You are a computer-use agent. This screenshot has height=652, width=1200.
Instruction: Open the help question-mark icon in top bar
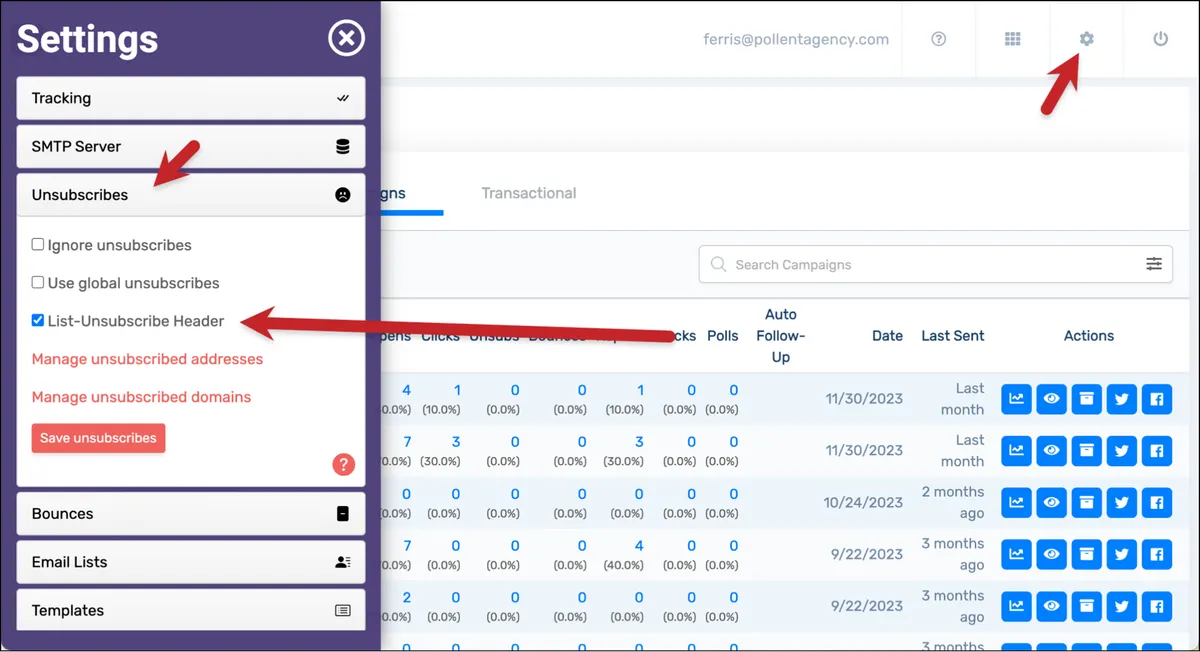(x=938, y=39)
